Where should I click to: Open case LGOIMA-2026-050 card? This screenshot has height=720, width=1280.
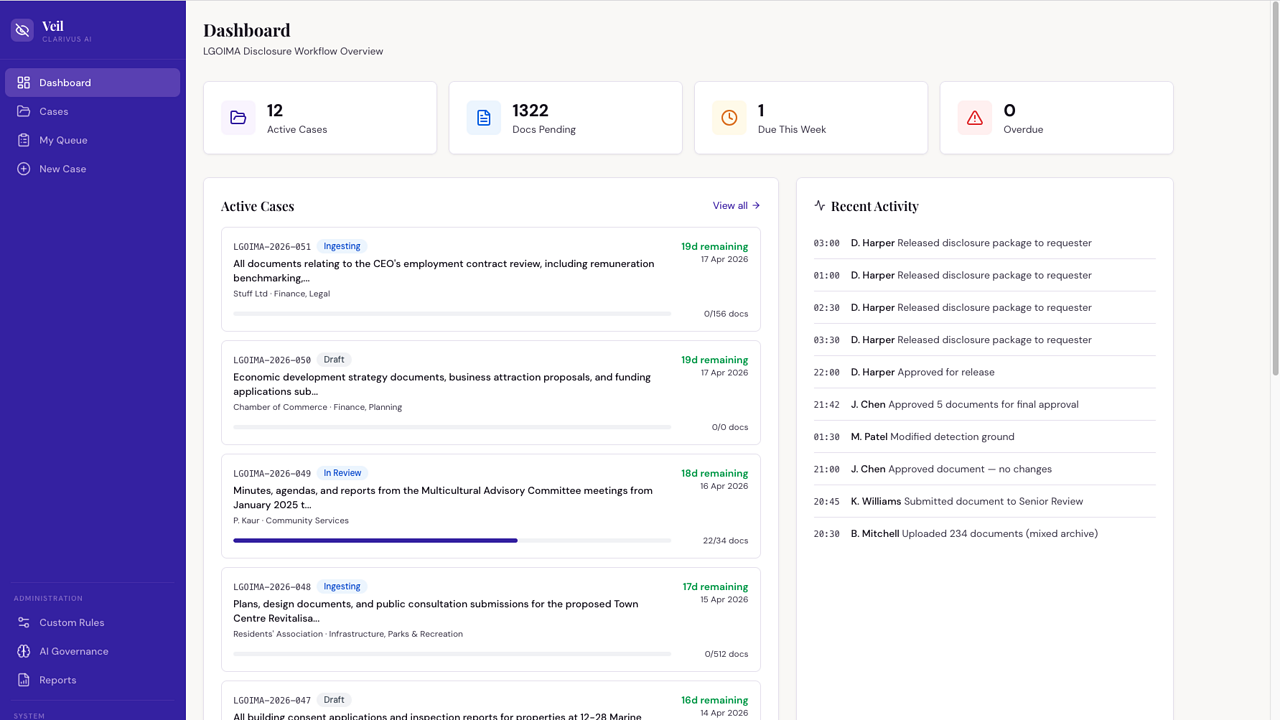(491, 392)
